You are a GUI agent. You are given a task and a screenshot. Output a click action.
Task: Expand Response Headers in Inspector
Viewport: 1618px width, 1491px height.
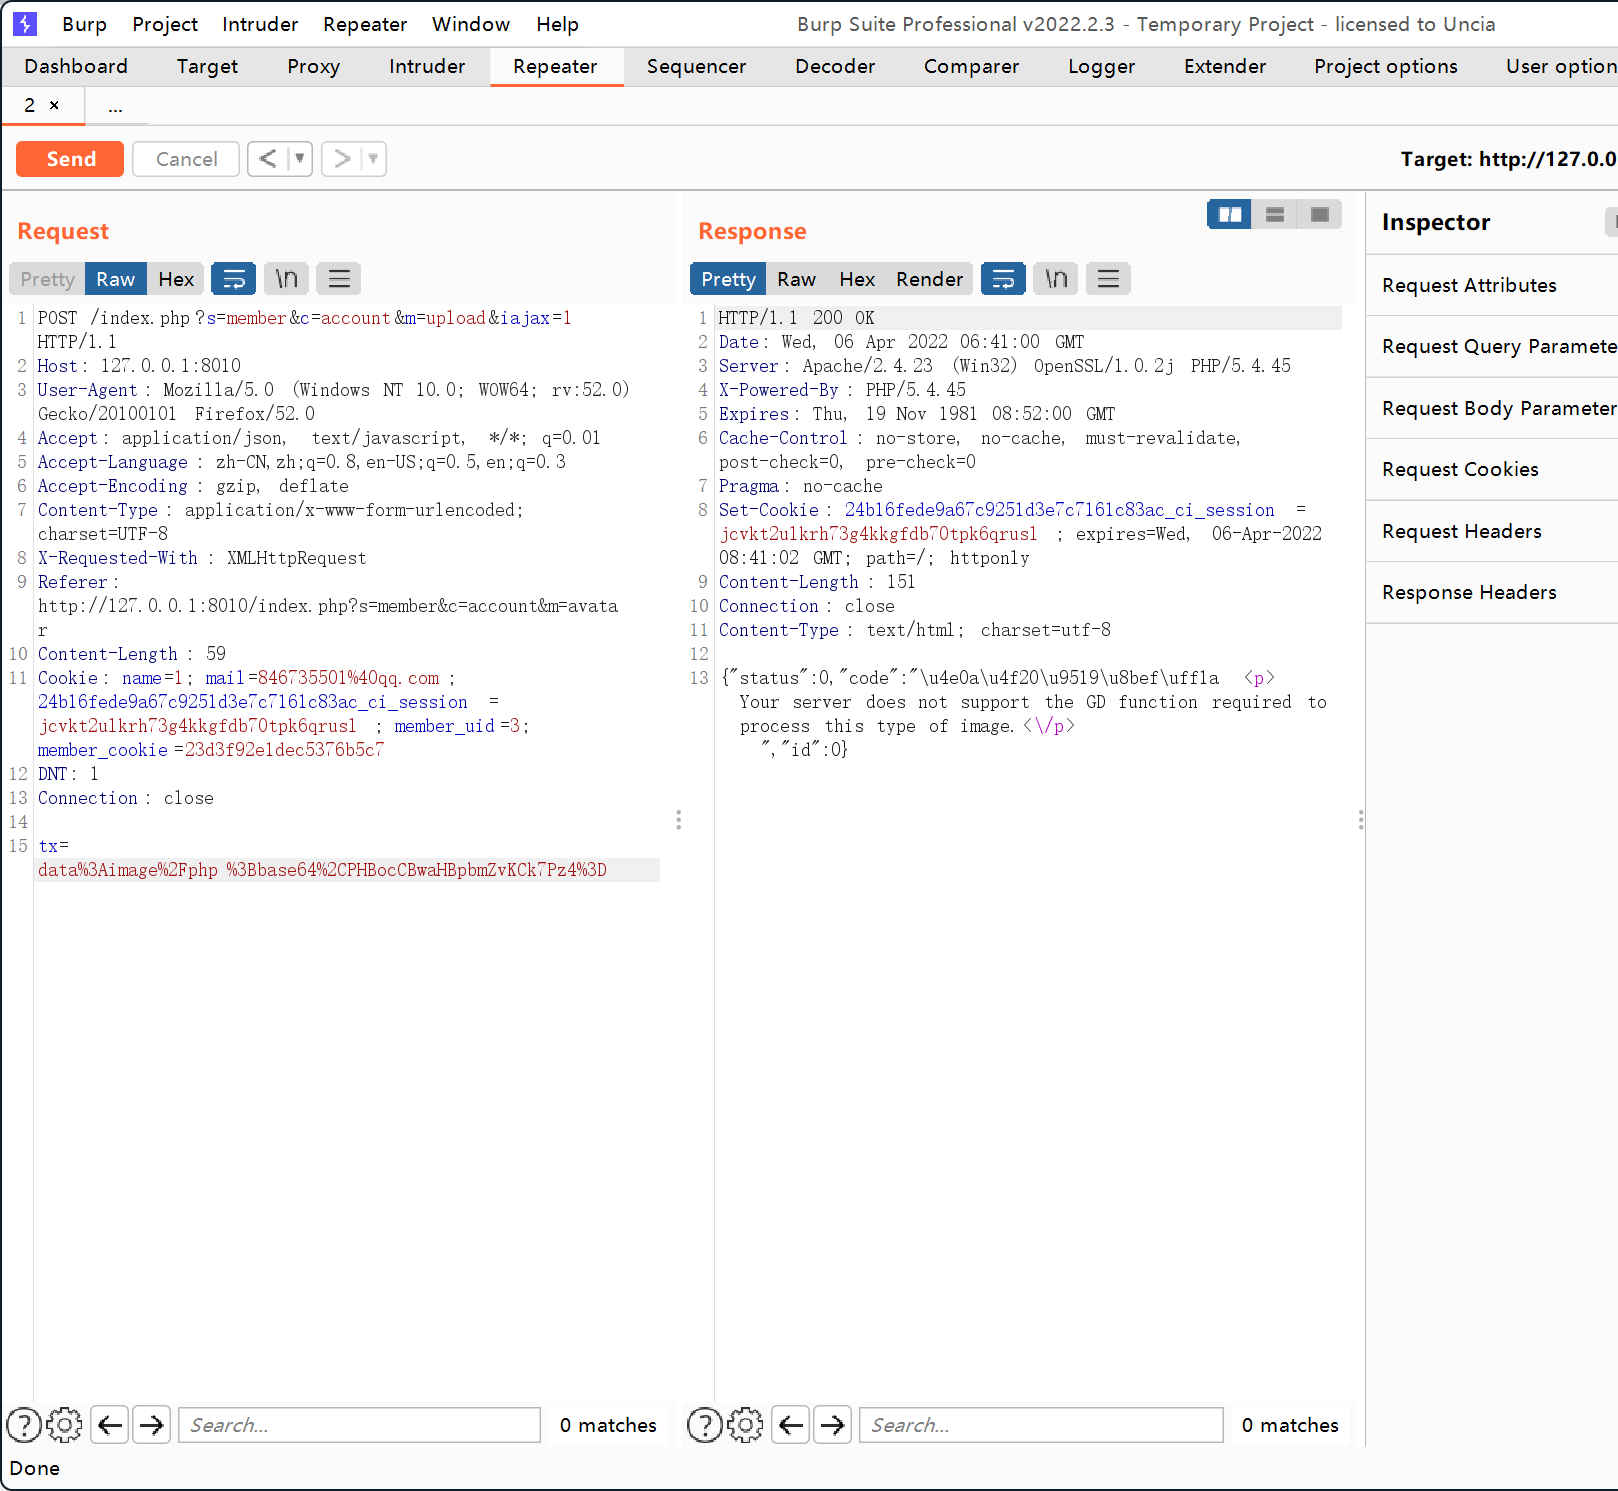pos(1492,592)
